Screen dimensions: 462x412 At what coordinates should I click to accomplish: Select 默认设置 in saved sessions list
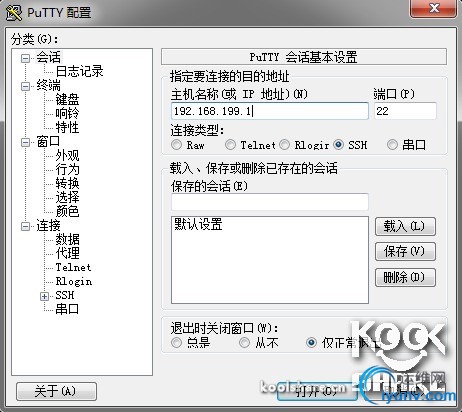(x=198, y=224)
